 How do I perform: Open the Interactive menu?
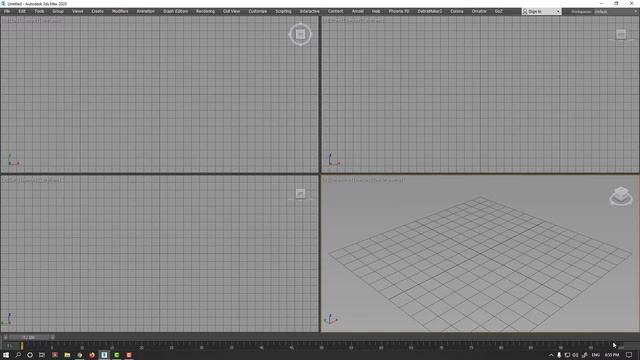(x=310, y=11)
